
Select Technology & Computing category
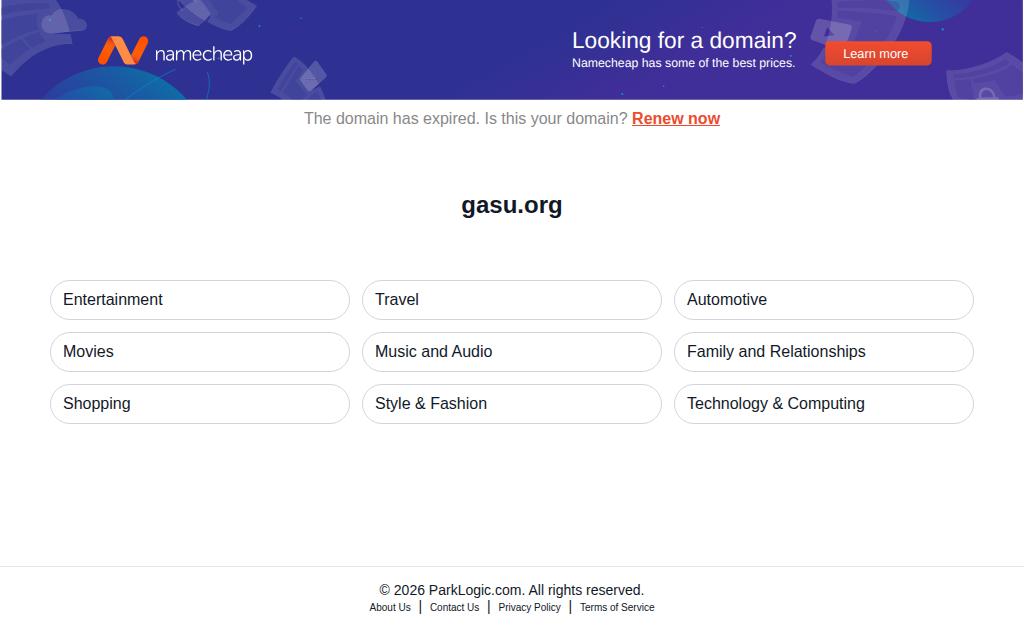tap(824, 404)
